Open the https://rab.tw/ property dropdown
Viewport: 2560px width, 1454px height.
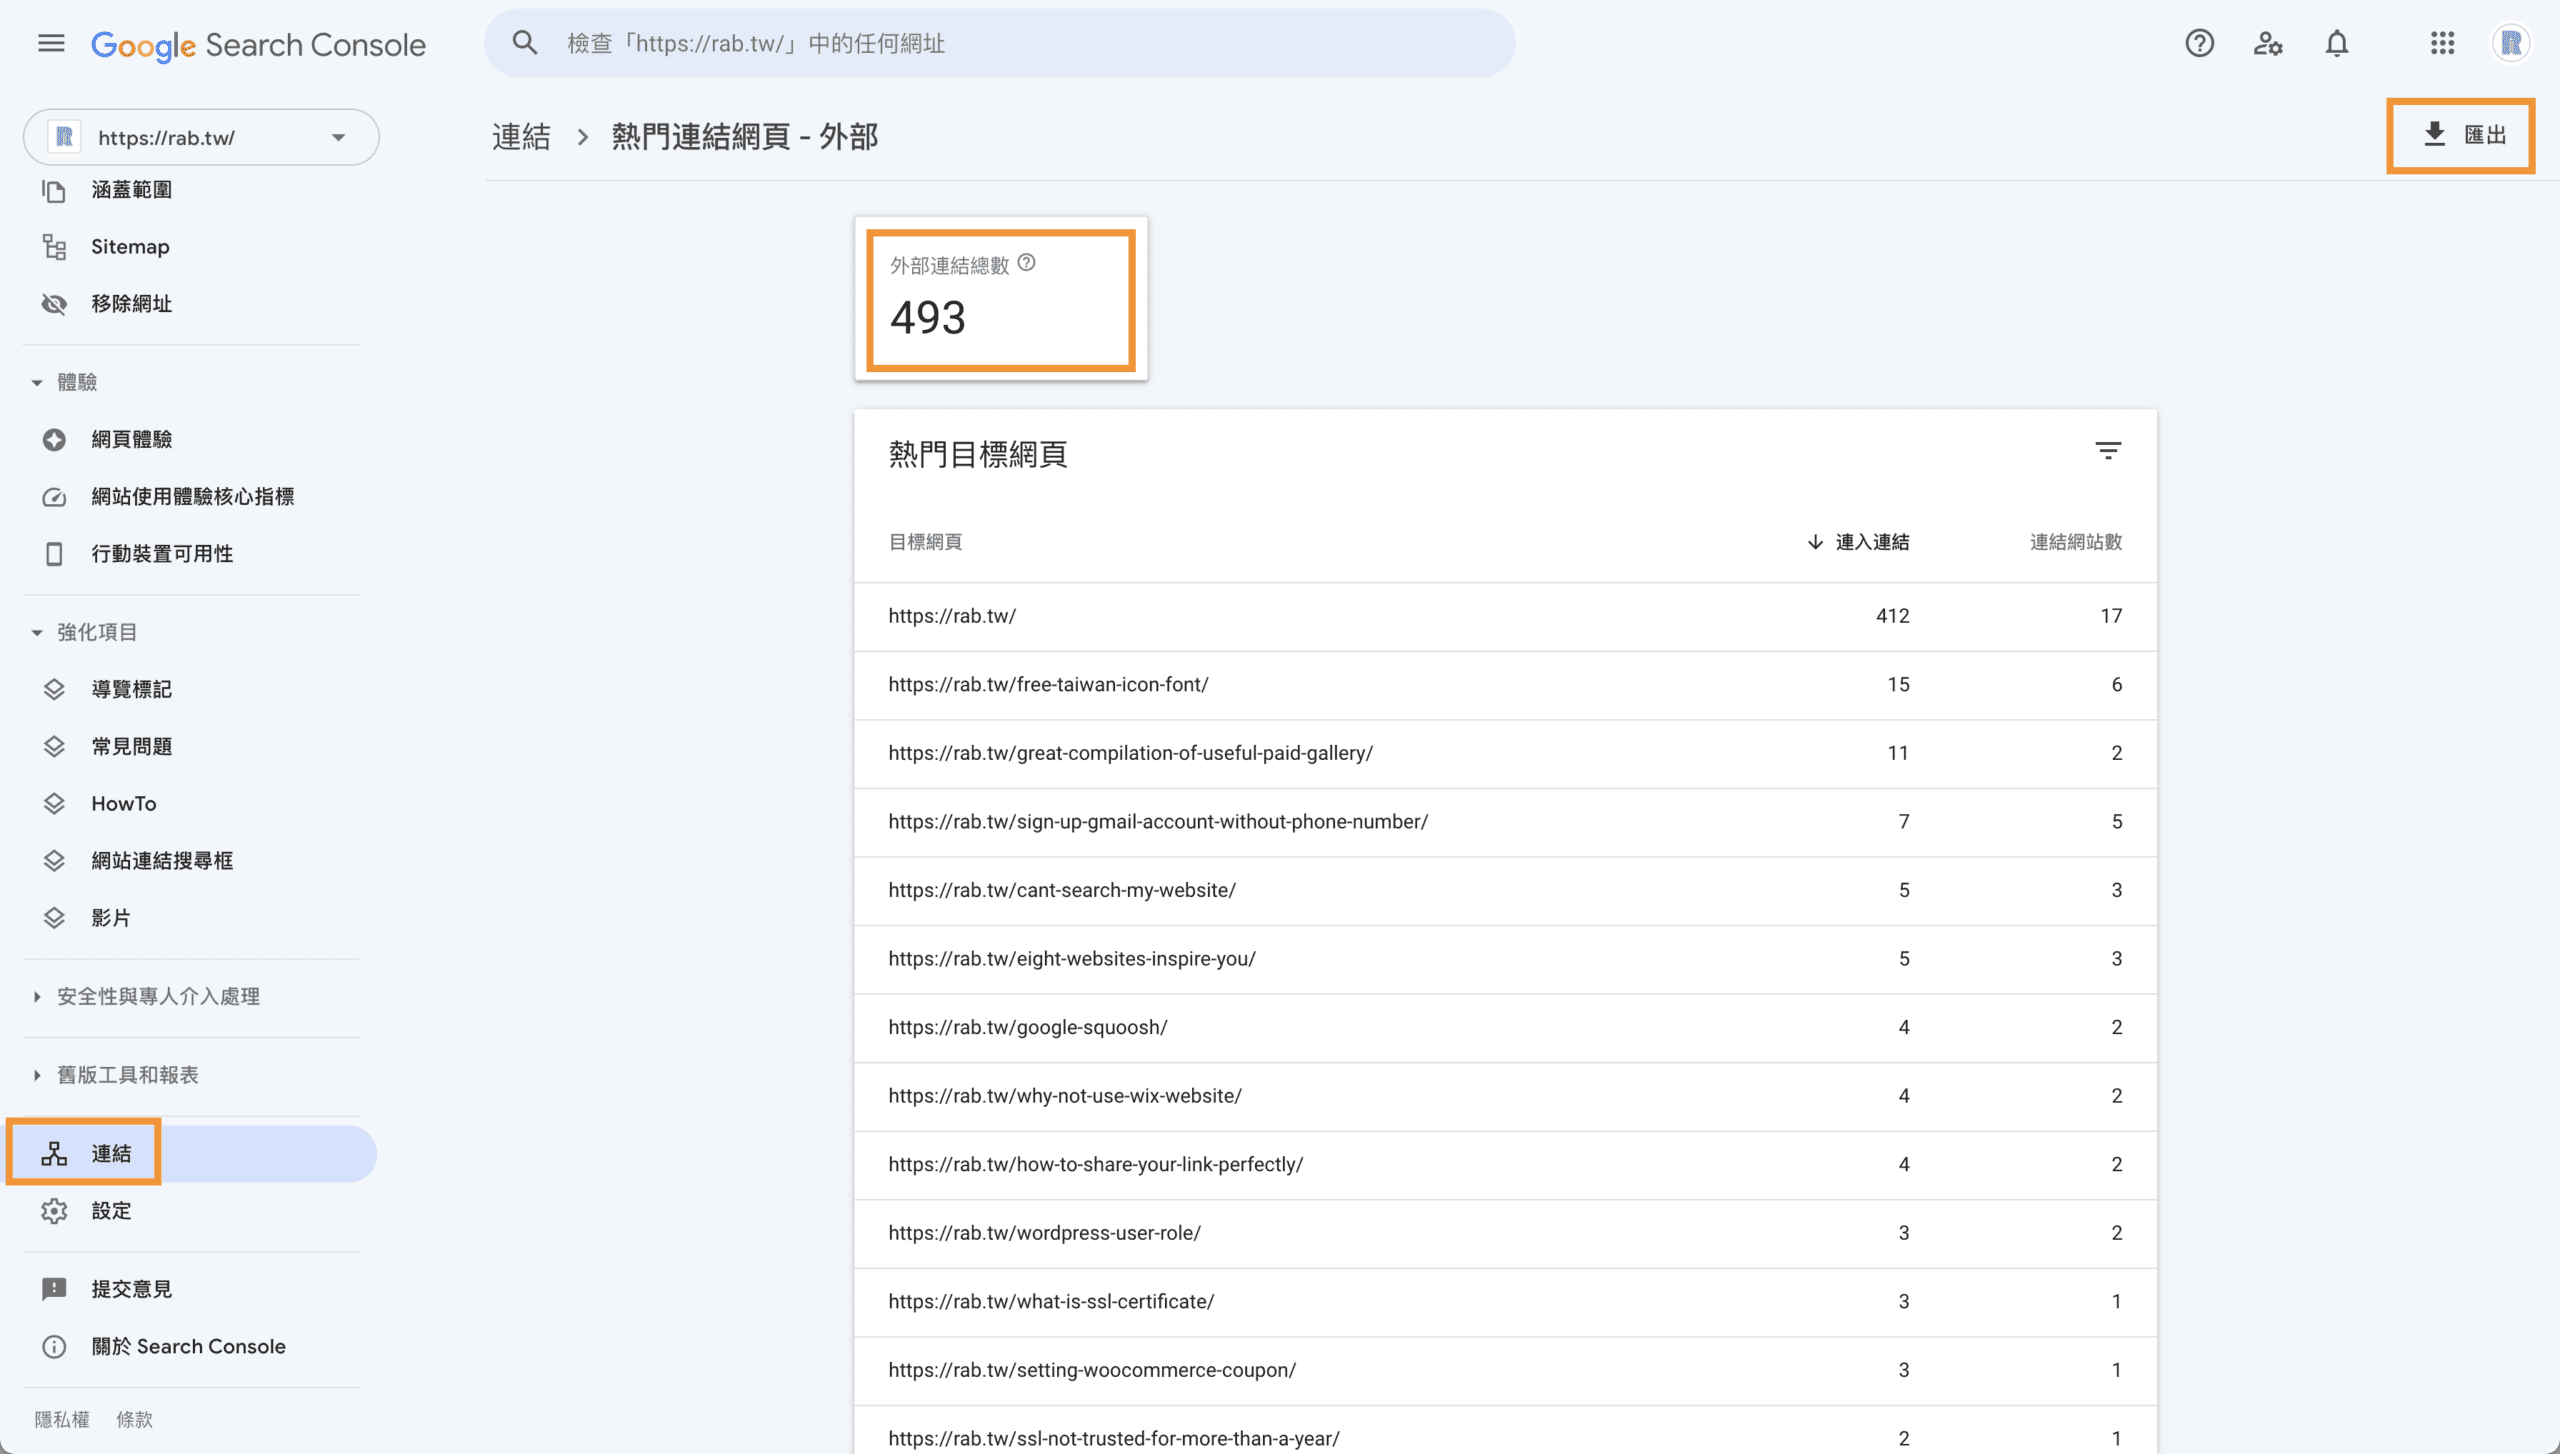(201, 137)
